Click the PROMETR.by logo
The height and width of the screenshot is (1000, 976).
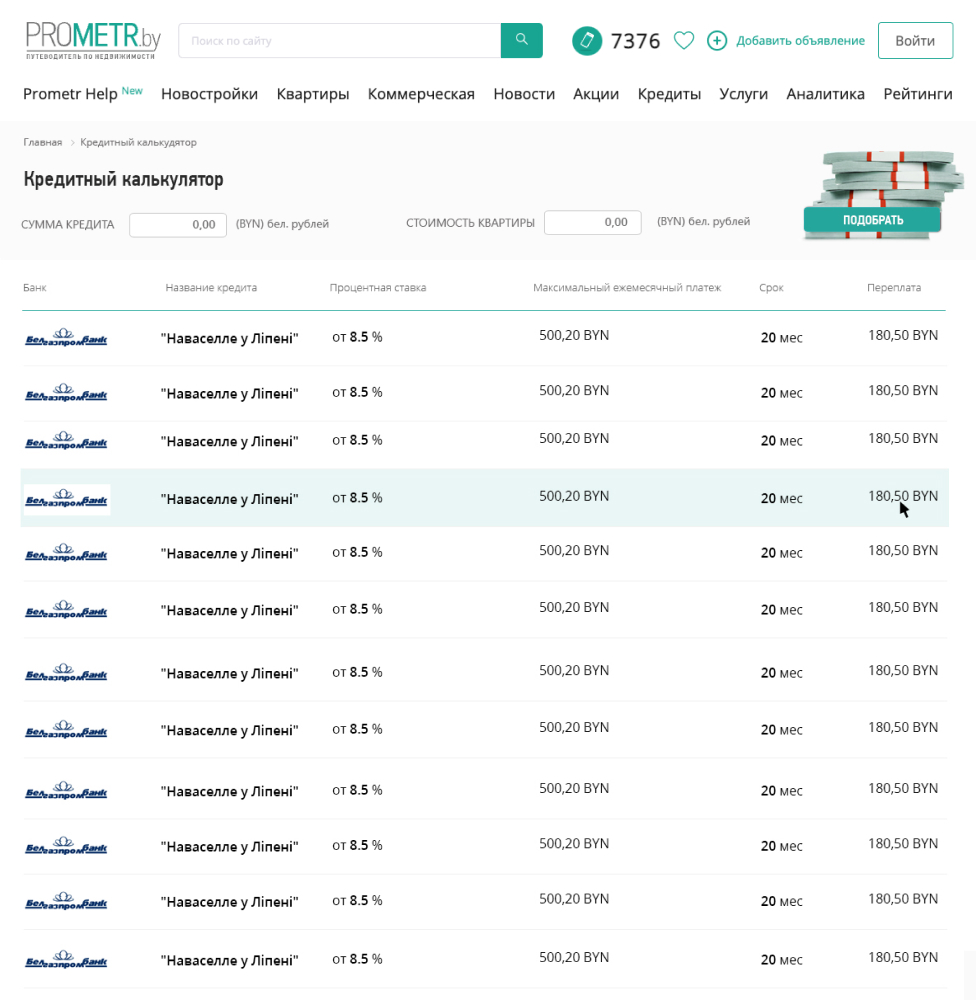(x=93, y=40)
